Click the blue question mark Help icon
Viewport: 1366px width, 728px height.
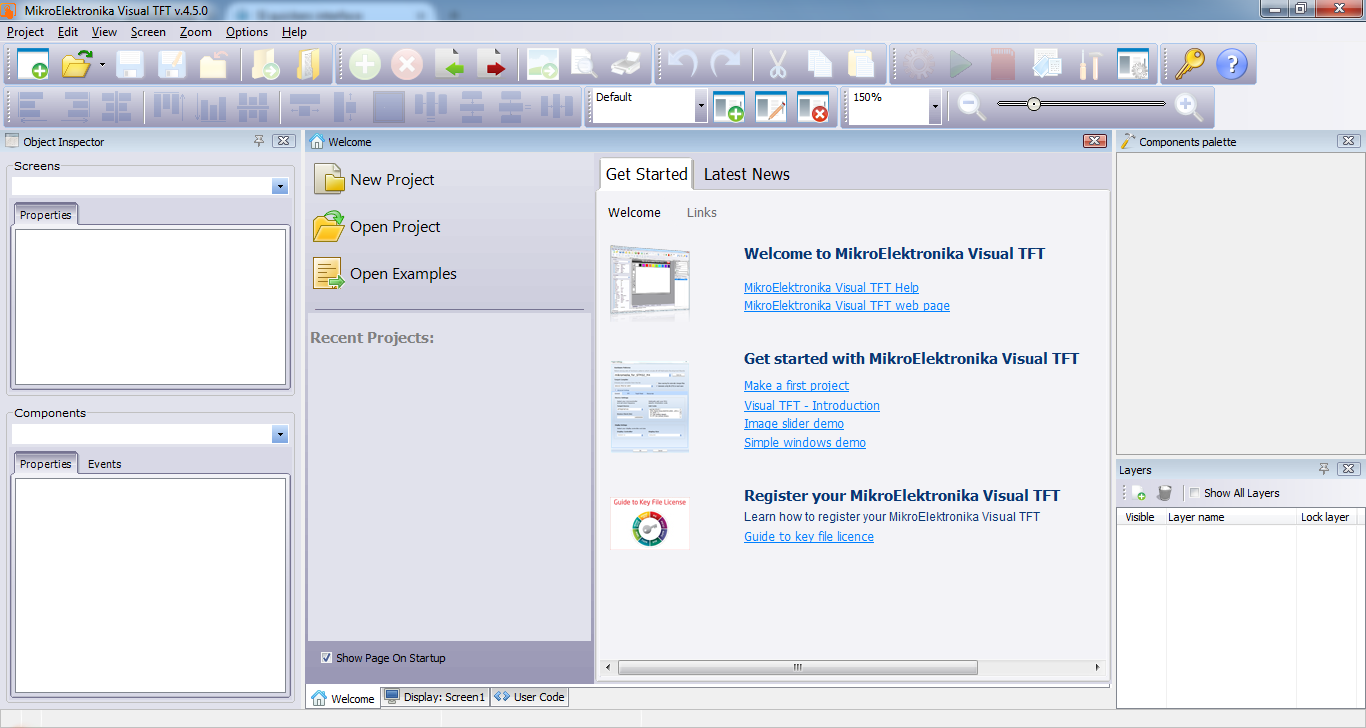point(1232,65)
